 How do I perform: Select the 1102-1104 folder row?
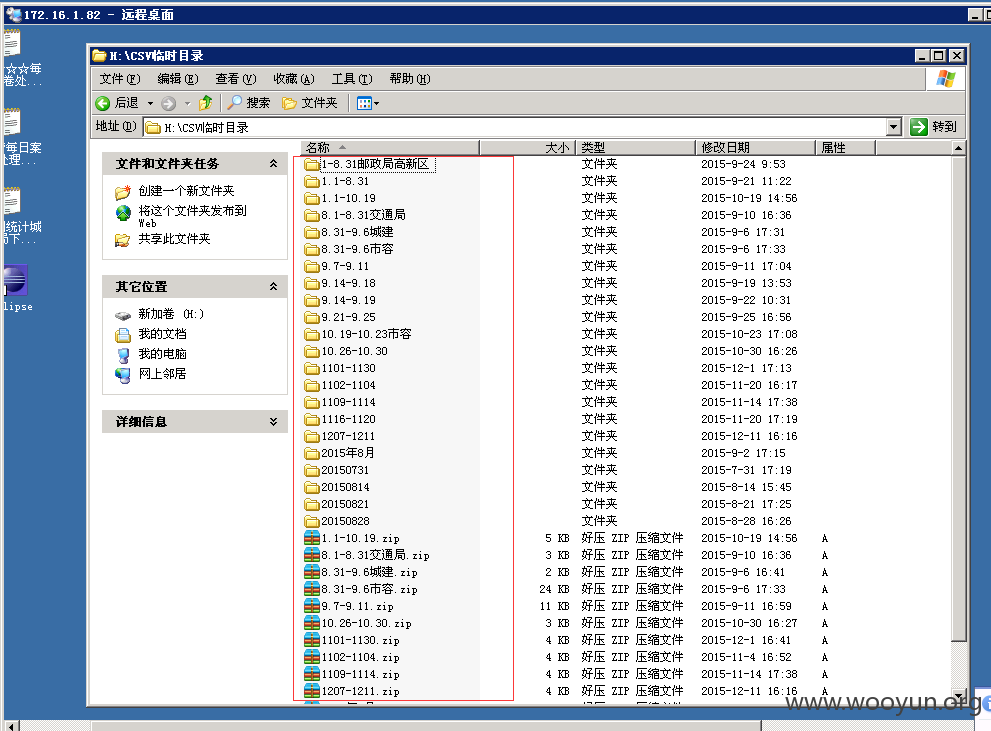348,385
